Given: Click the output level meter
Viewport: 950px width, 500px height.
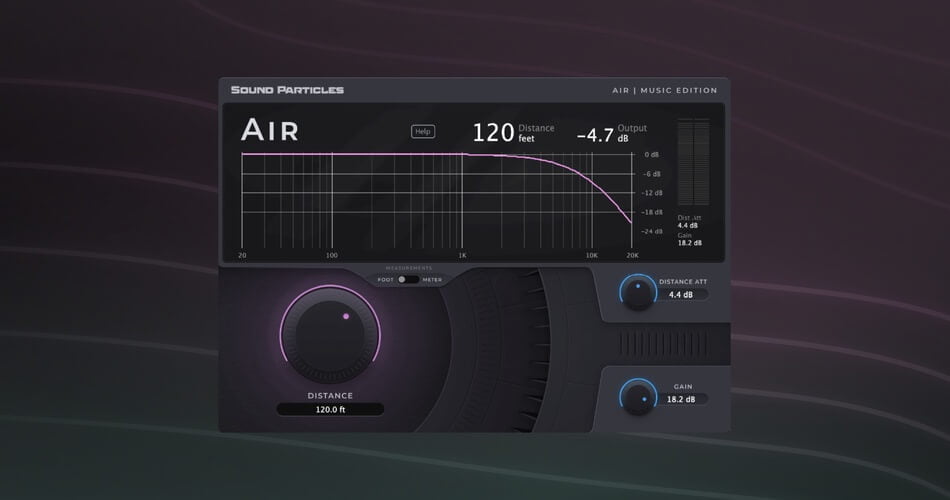Looking at the screenshot, I should coord(693,162).
